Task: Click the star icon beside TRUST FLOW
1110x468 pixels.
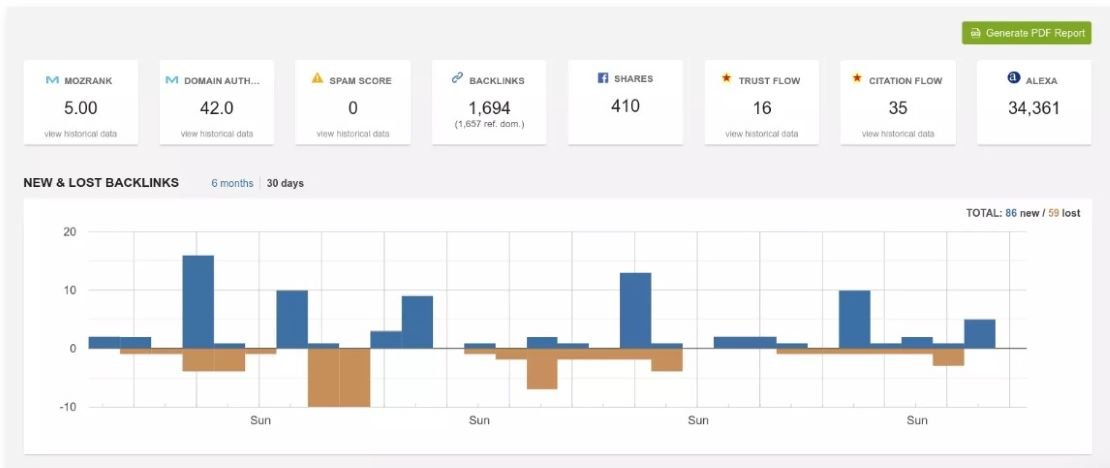Action: (726, 78)
